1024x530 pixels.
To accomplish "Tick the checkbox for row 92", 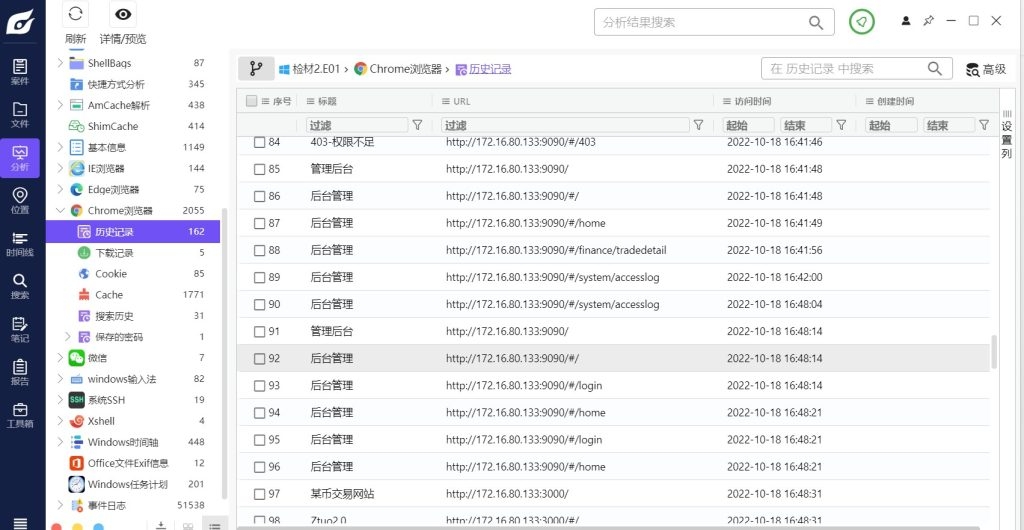I will (260, 358).
